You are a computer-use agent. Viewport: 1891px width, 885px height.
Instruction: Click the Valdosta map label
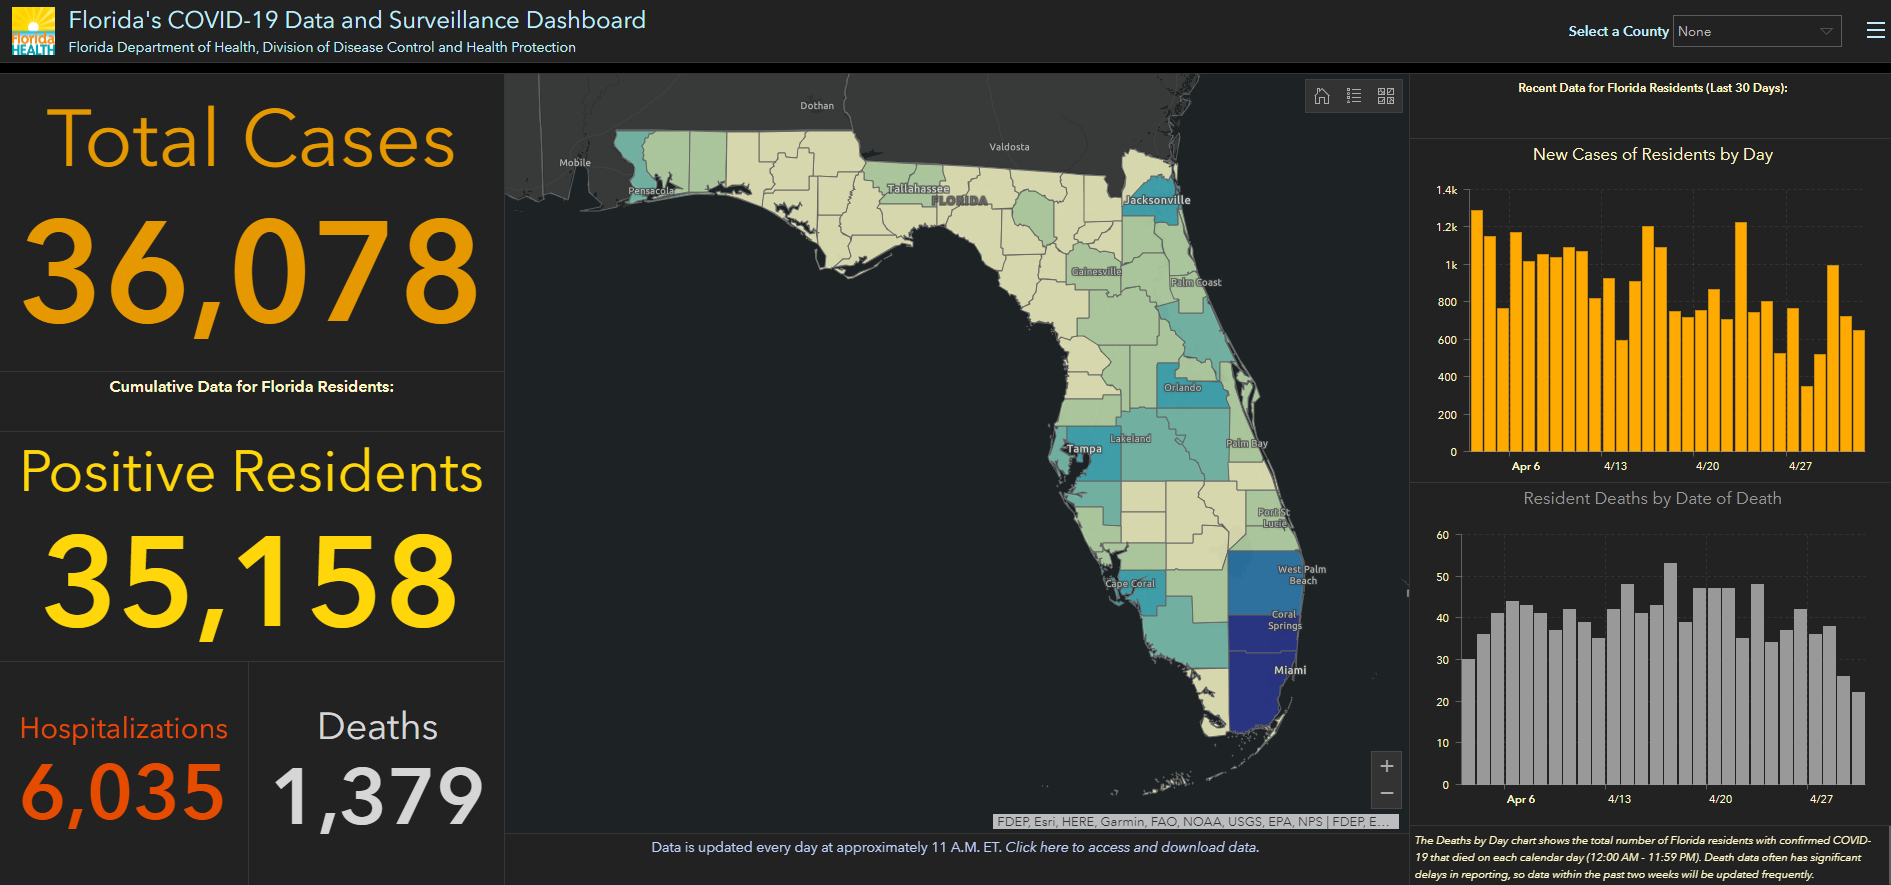pos(1009,147)
